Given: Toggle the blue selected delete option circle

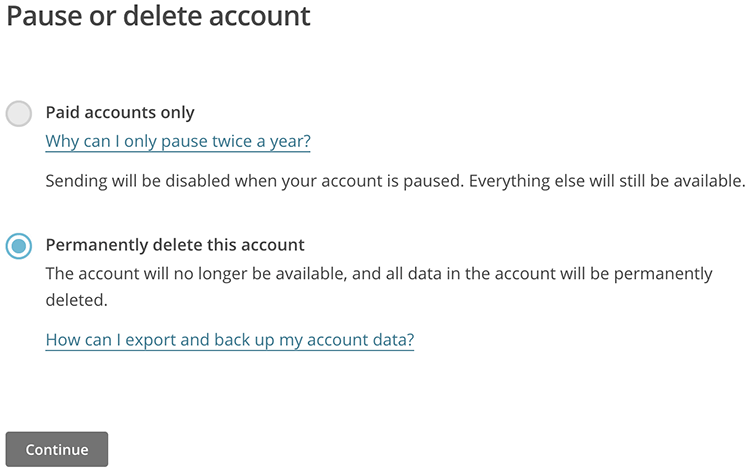Looking at the screenshot, I should click(x=19, y=246).
